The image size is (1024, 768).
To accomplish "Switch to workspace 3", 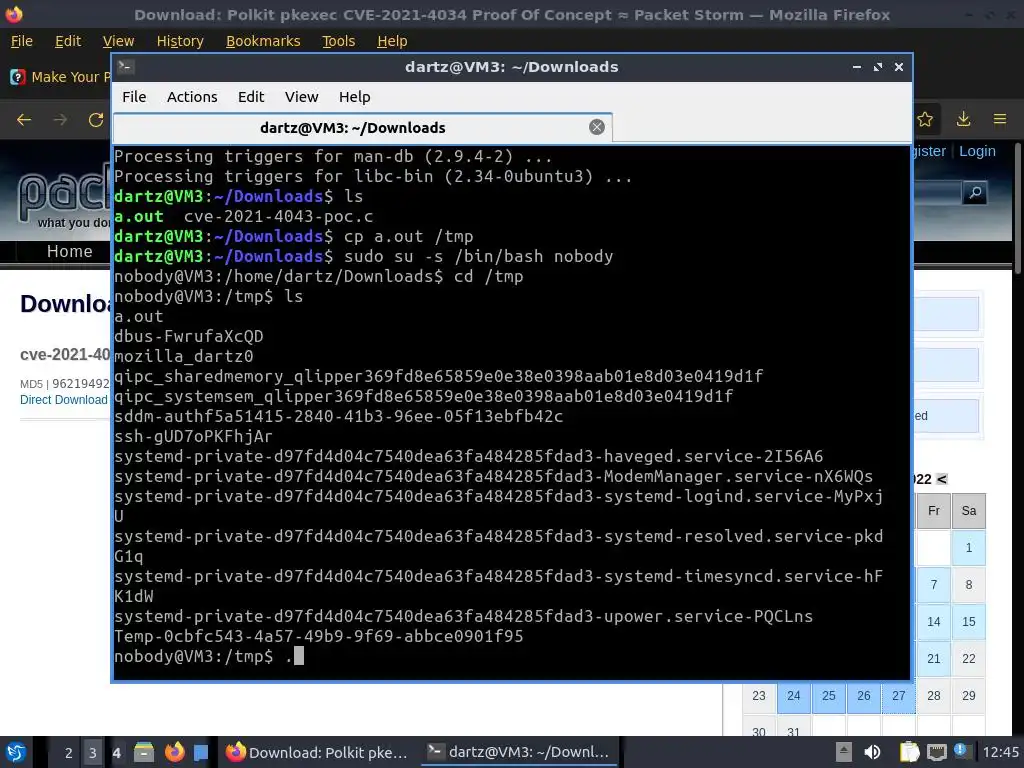I will click(x=92, y=753).
